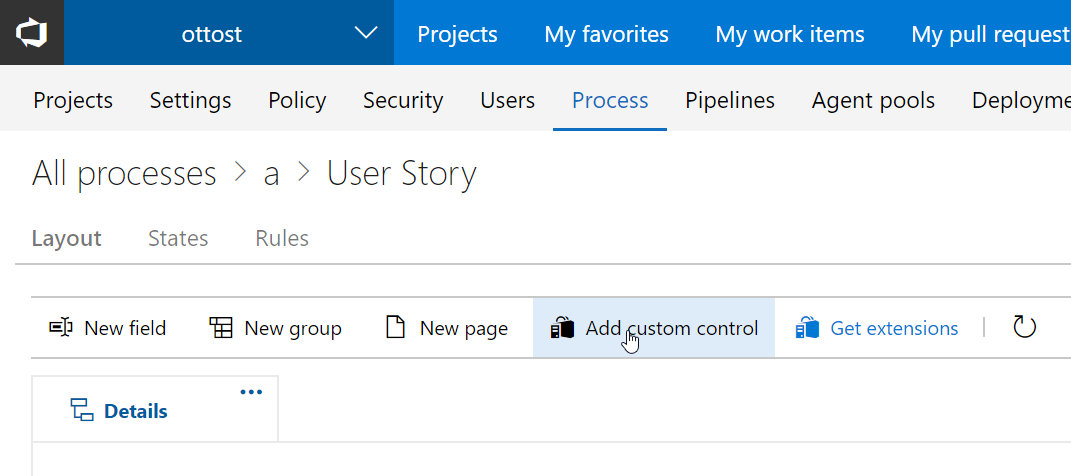Click the New page icon

[x=396, y=328]
